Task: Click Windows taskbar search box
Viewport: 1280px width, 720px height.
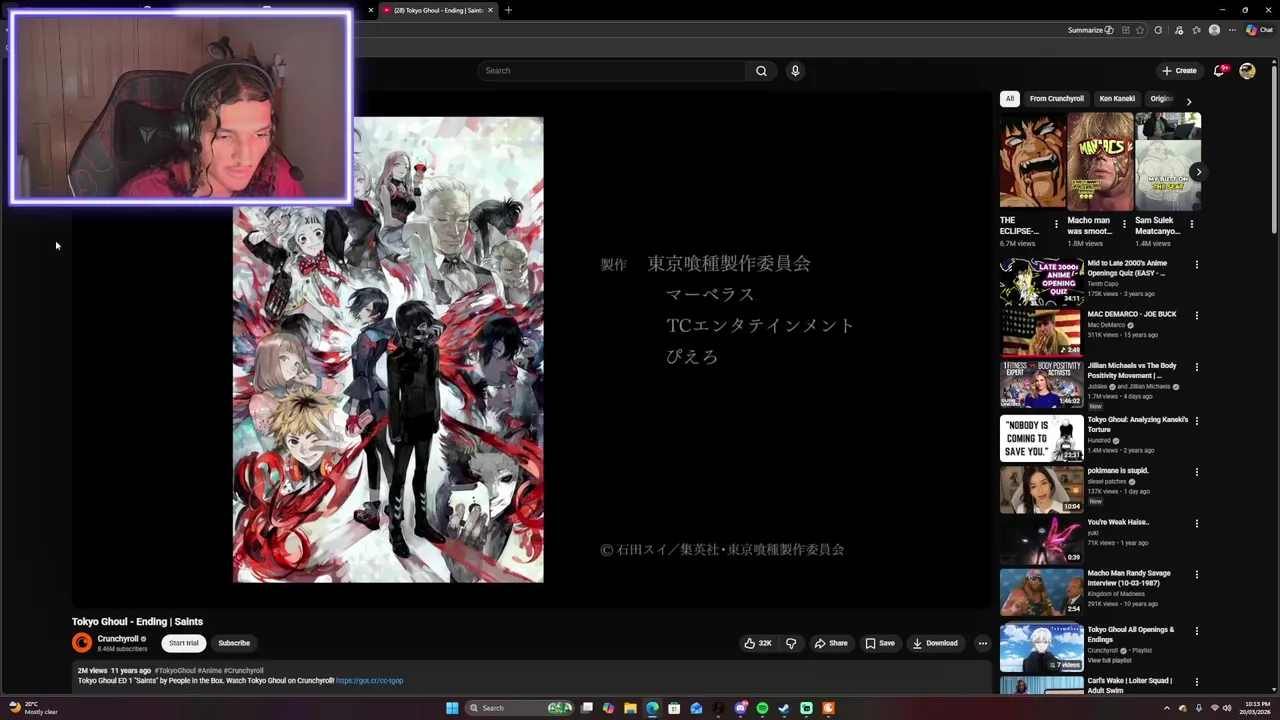Action: [521, 708]
